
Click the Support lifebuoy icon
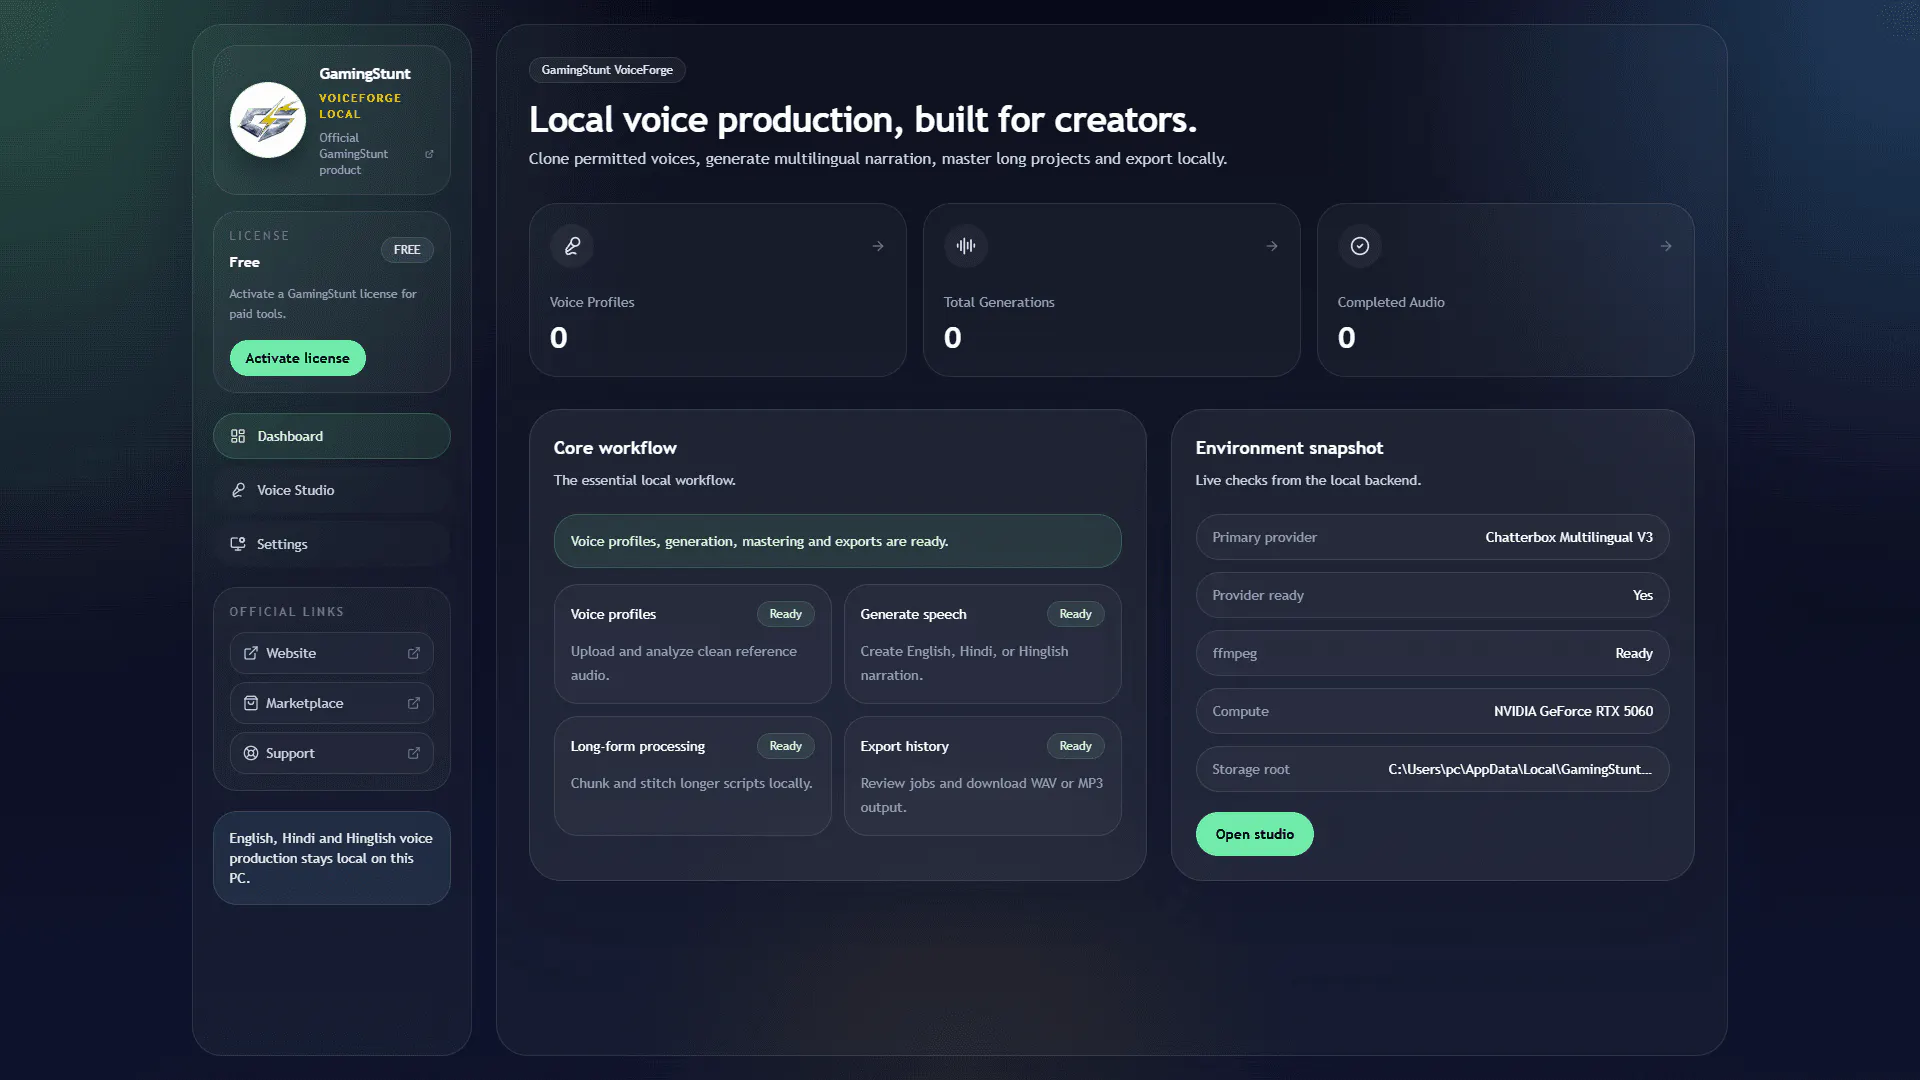click(251, 753)
